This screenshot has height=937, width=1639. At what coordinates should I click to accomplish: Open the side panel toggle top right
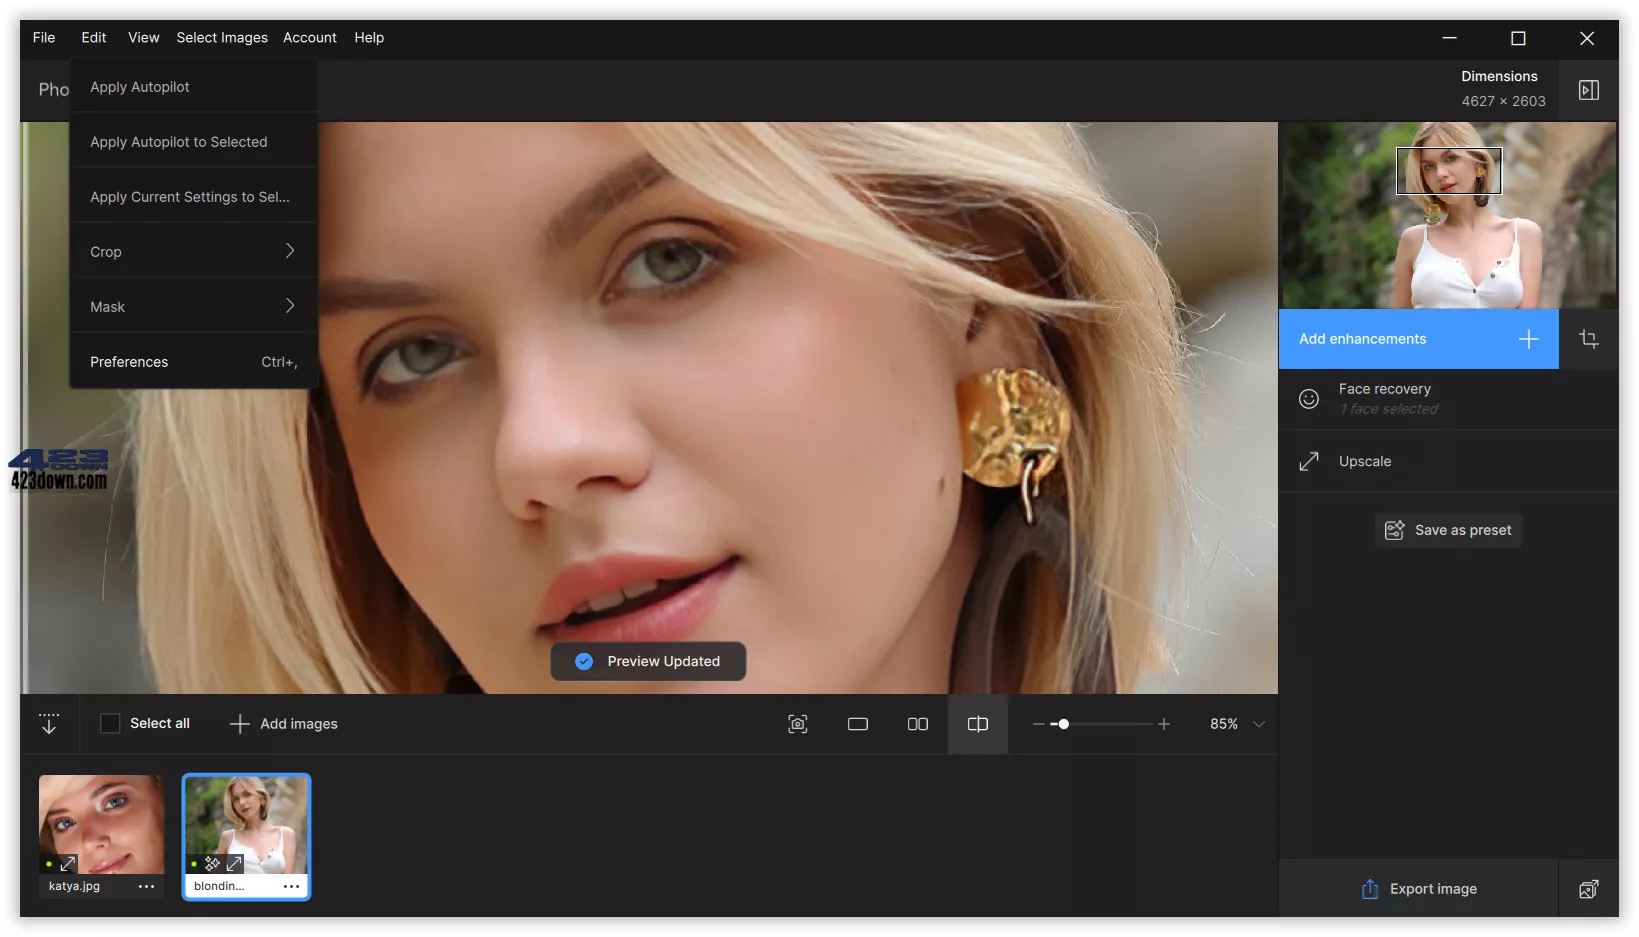[x=1590, y=90]
